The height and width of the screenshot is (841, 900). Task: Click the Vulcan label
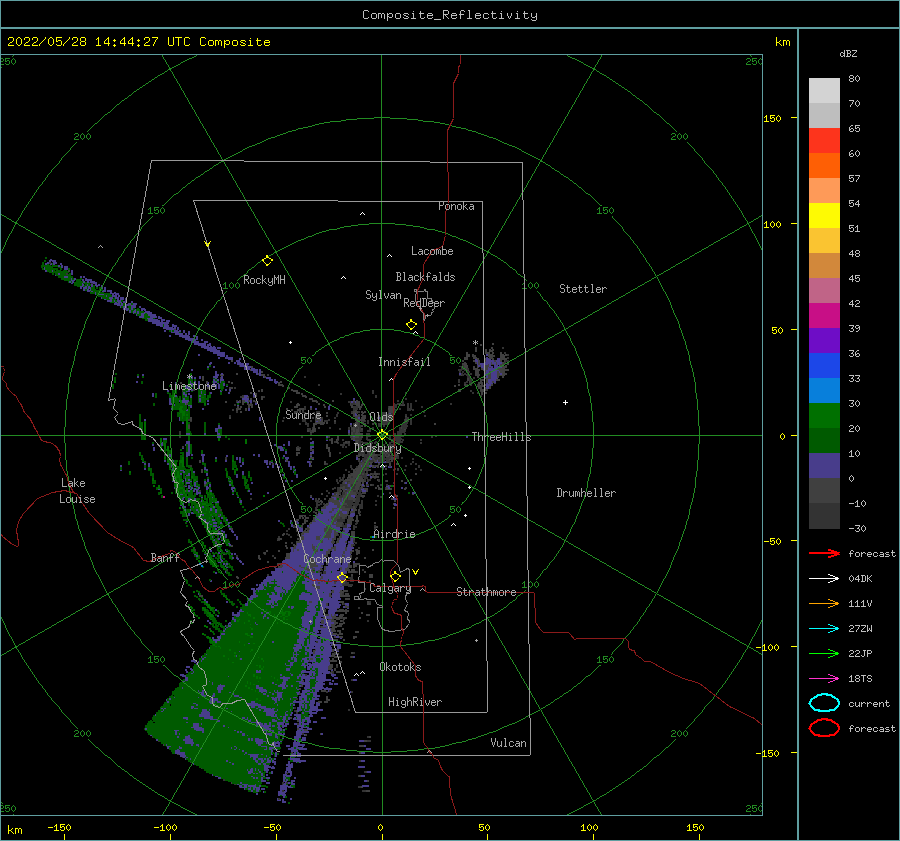click(x=508, y=743)
